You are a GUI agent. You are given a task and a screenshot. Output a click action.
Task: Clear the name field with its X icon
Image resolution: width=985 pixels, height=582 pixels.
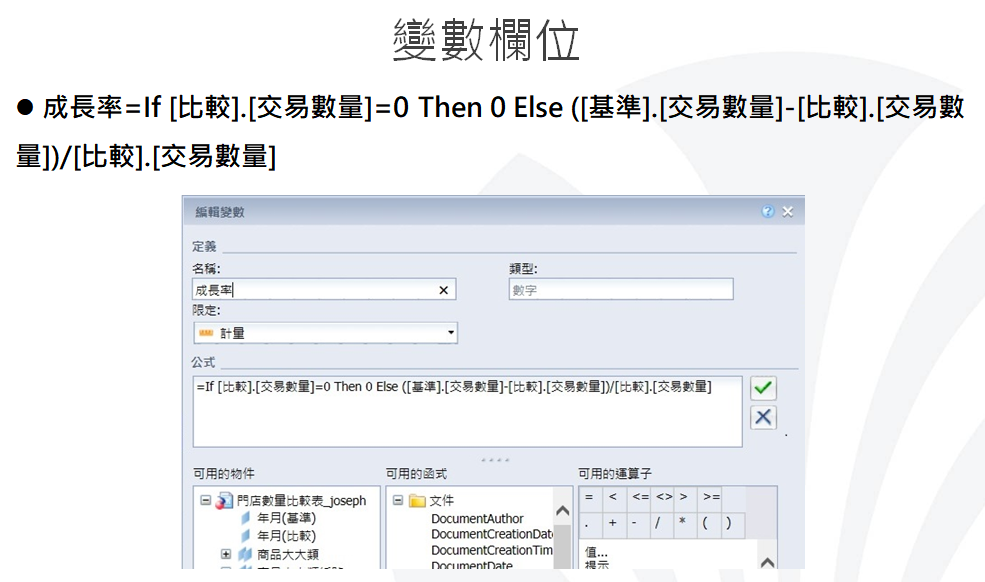tap(444, 290)
